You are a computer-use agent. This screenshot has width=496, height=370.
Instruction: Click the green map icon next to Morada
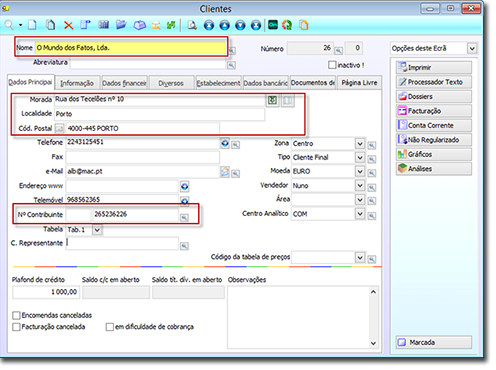coord(272,100)
